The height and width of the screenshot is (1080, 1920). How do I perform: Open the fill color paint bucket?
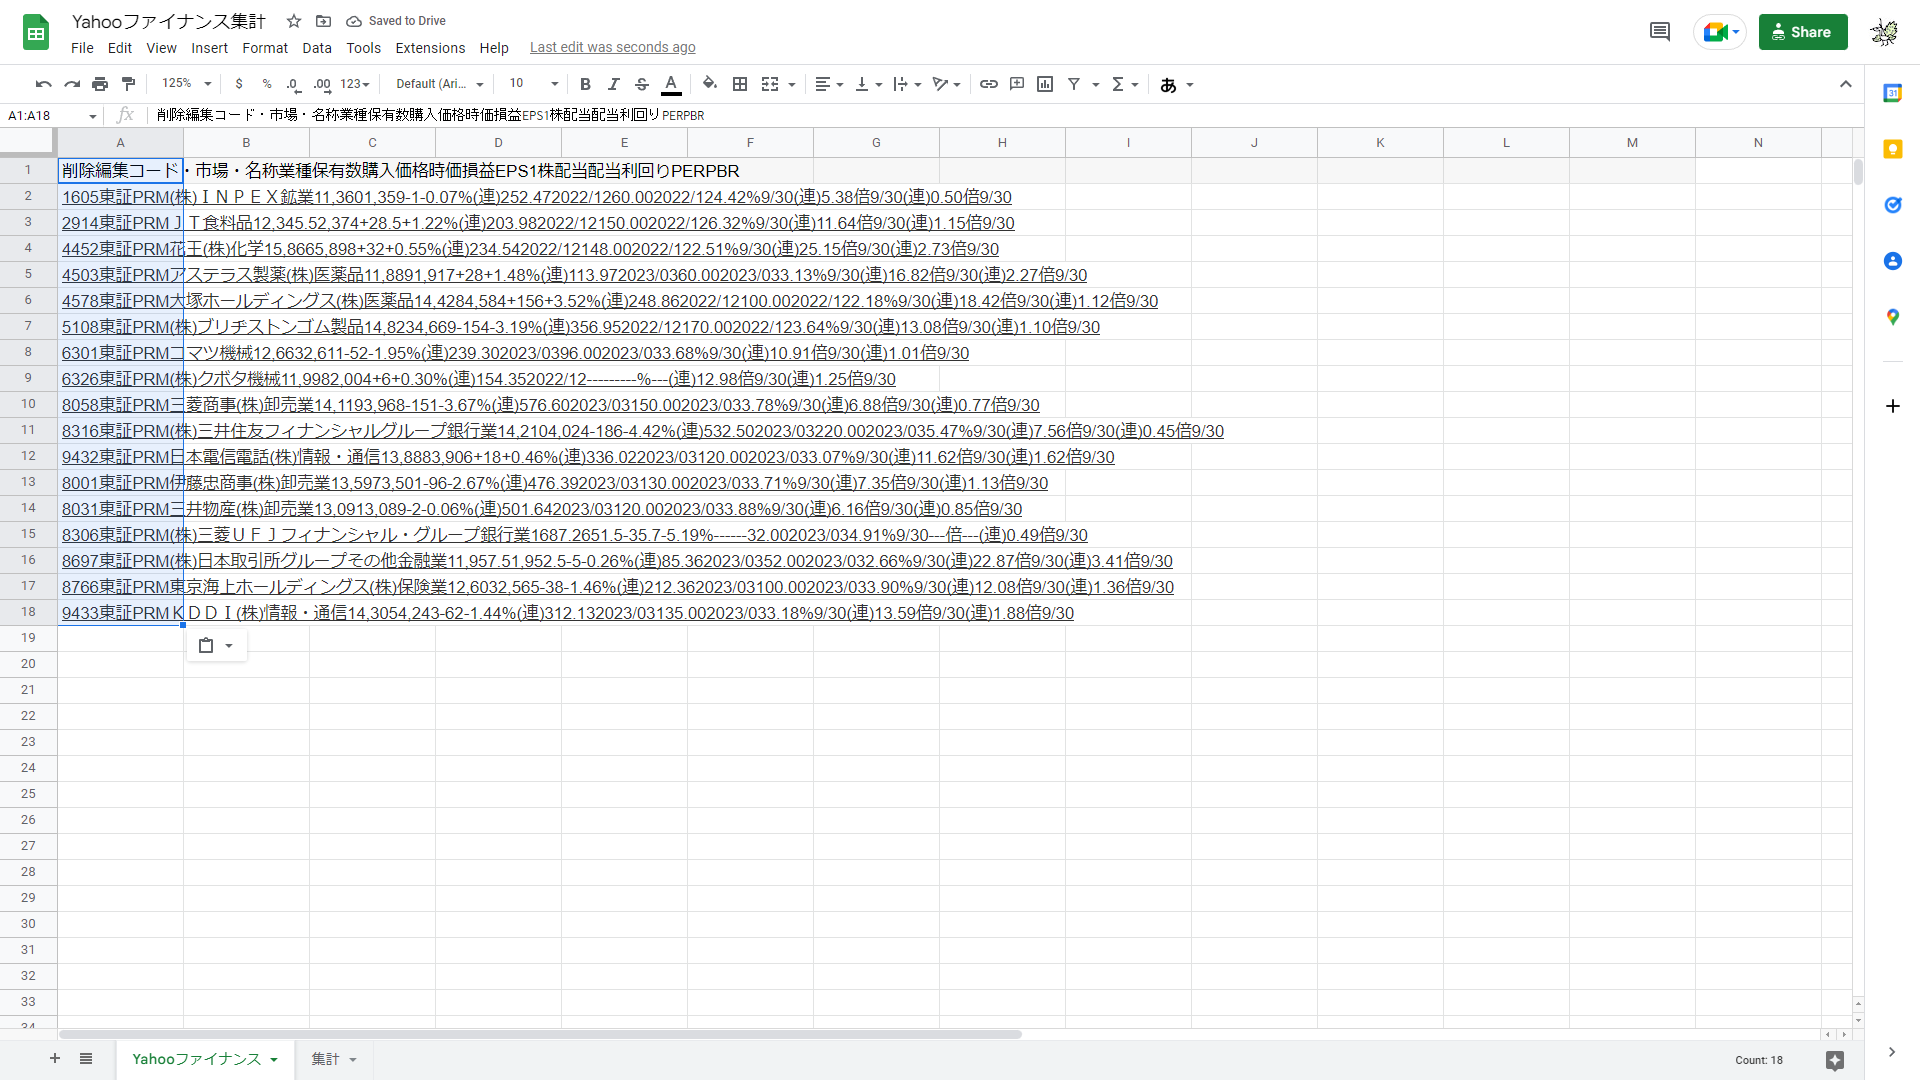pos(710,85)
